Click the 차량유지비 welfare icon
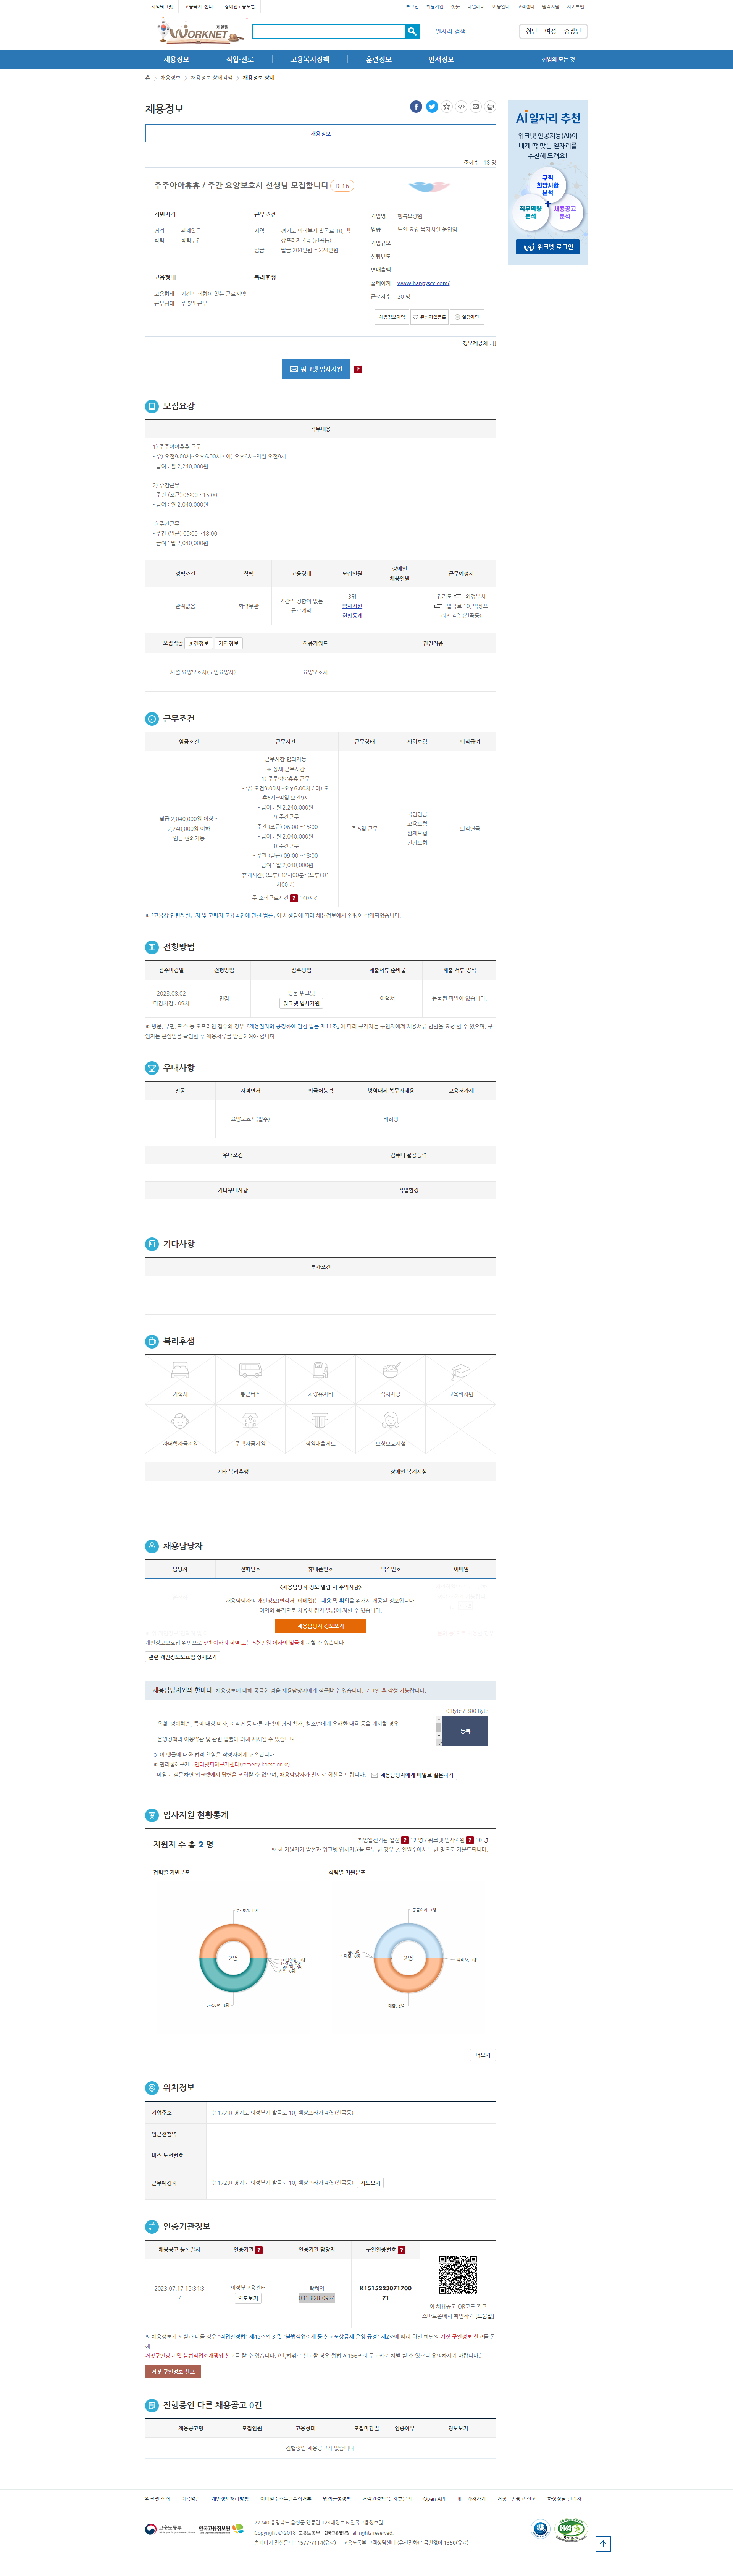 coord(320,1370)
